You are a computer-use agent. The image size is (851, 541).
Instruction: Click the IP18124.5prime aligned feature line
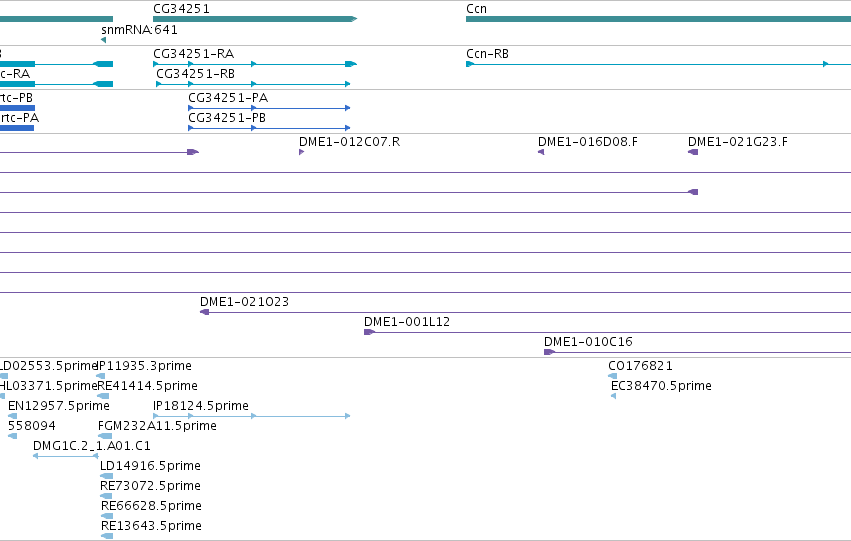click(x=252, y=416)
